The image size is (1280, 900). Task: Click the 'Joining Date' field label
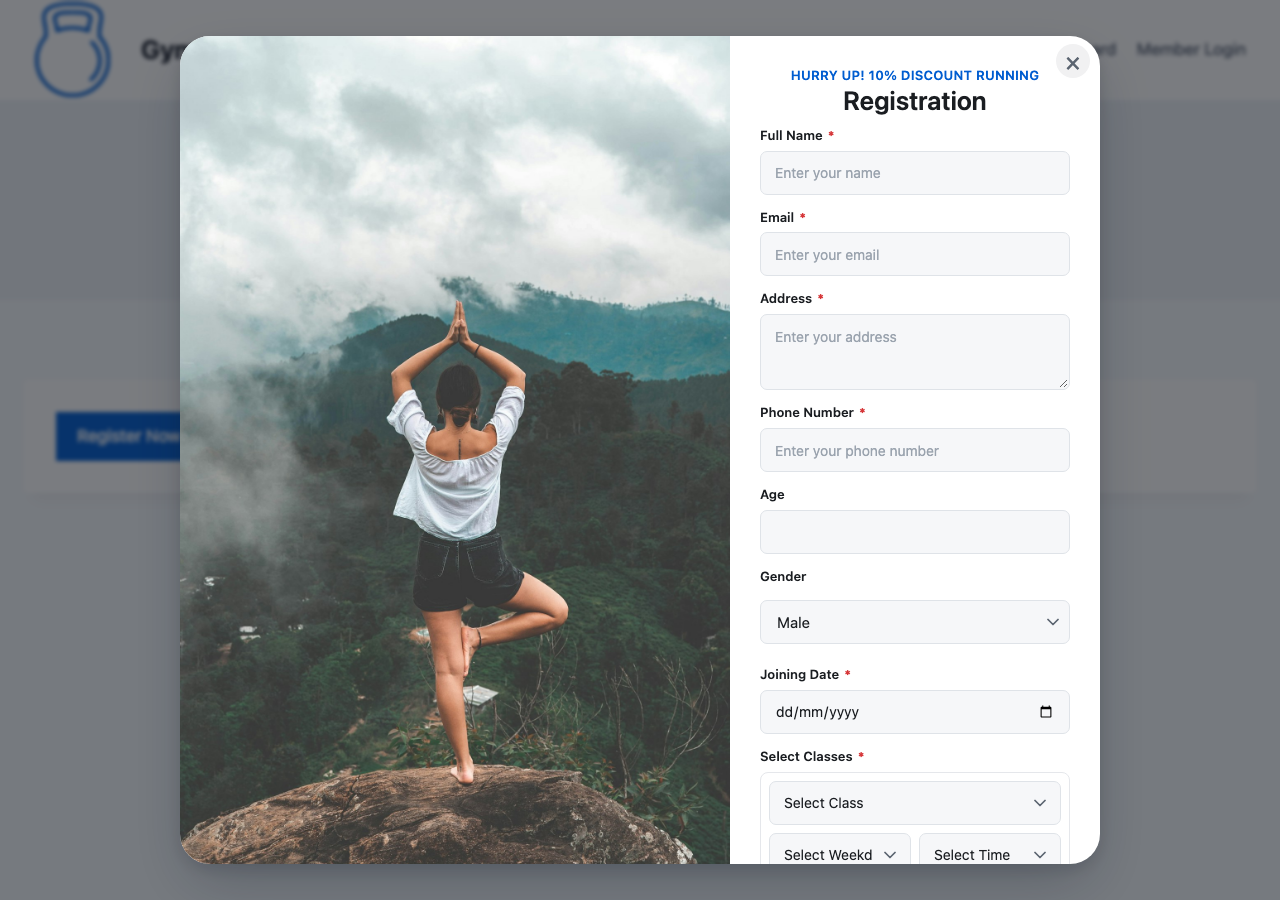[799, 675]
